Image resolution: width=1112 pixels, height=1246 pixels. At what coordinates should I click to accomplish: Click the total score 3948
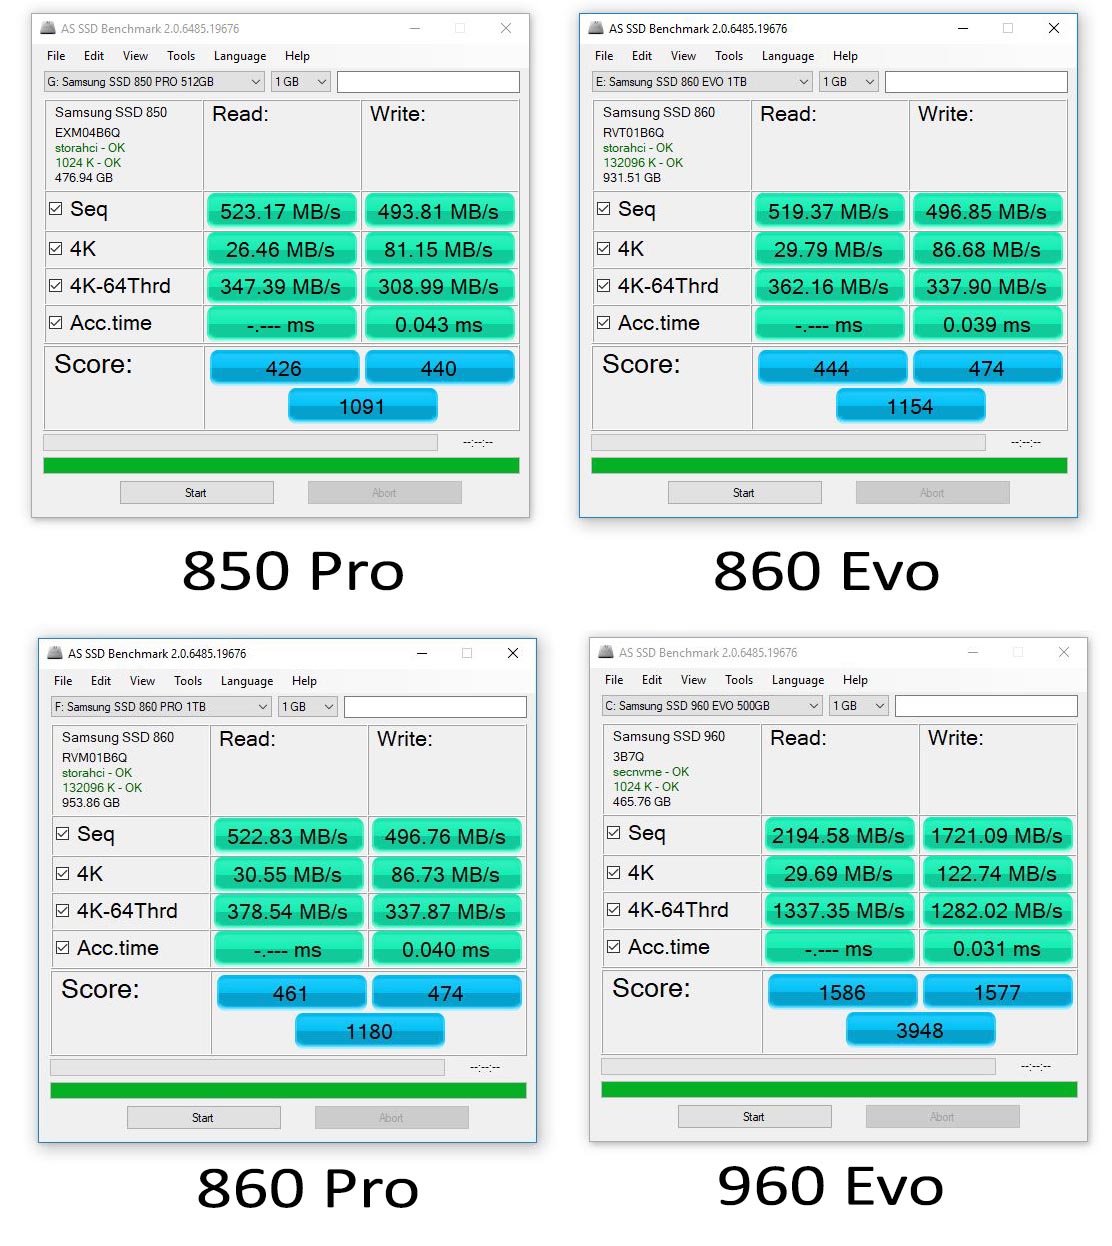(920, 1030)
